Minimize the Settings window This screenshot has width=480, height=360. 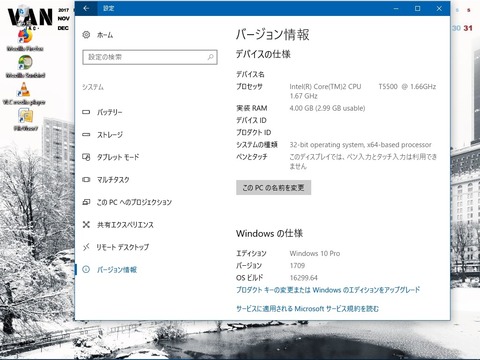pos(396,8)
